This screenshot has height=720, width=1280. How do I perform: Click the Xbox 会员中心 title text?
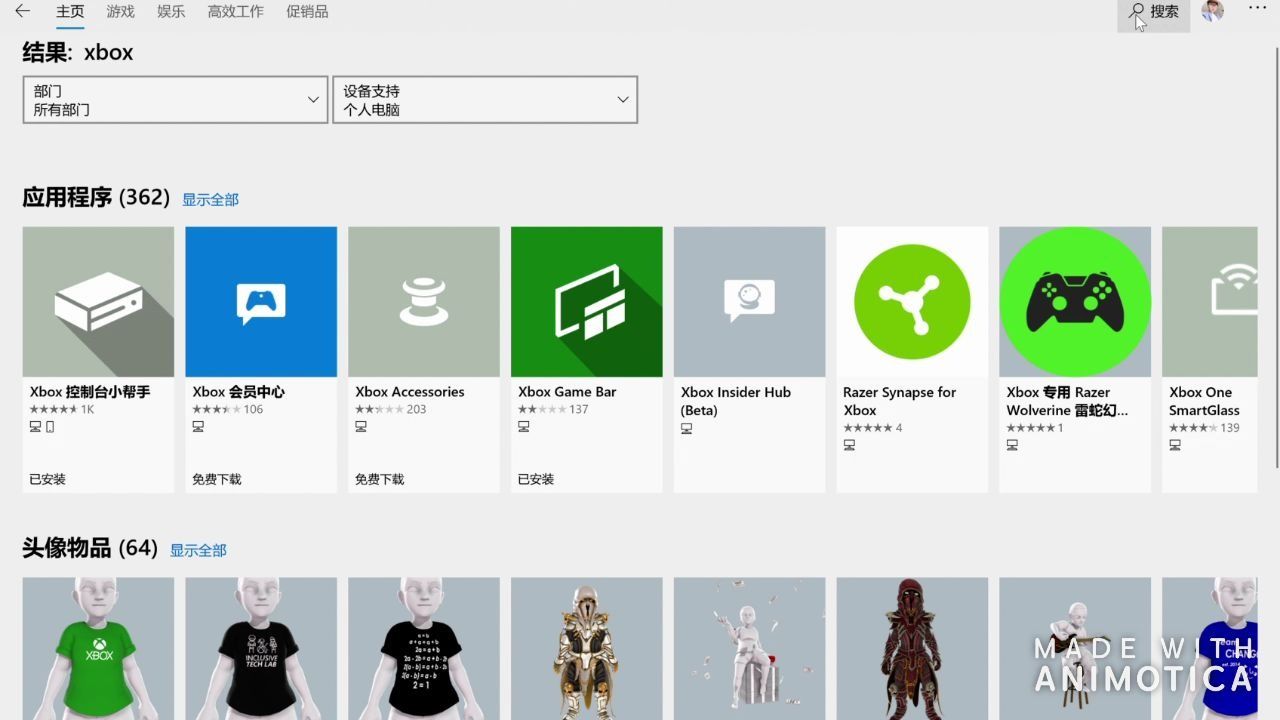239,392
